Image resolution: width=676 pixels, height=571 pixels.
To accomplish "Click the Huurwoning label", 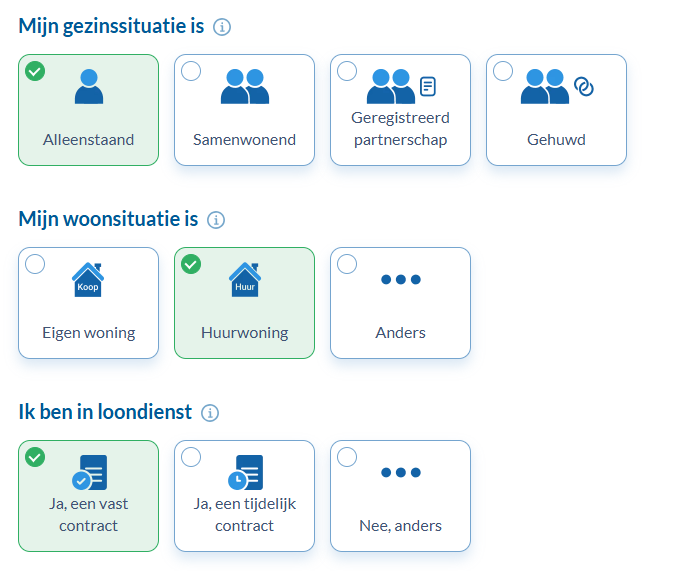I will click(x=244, y=333).
